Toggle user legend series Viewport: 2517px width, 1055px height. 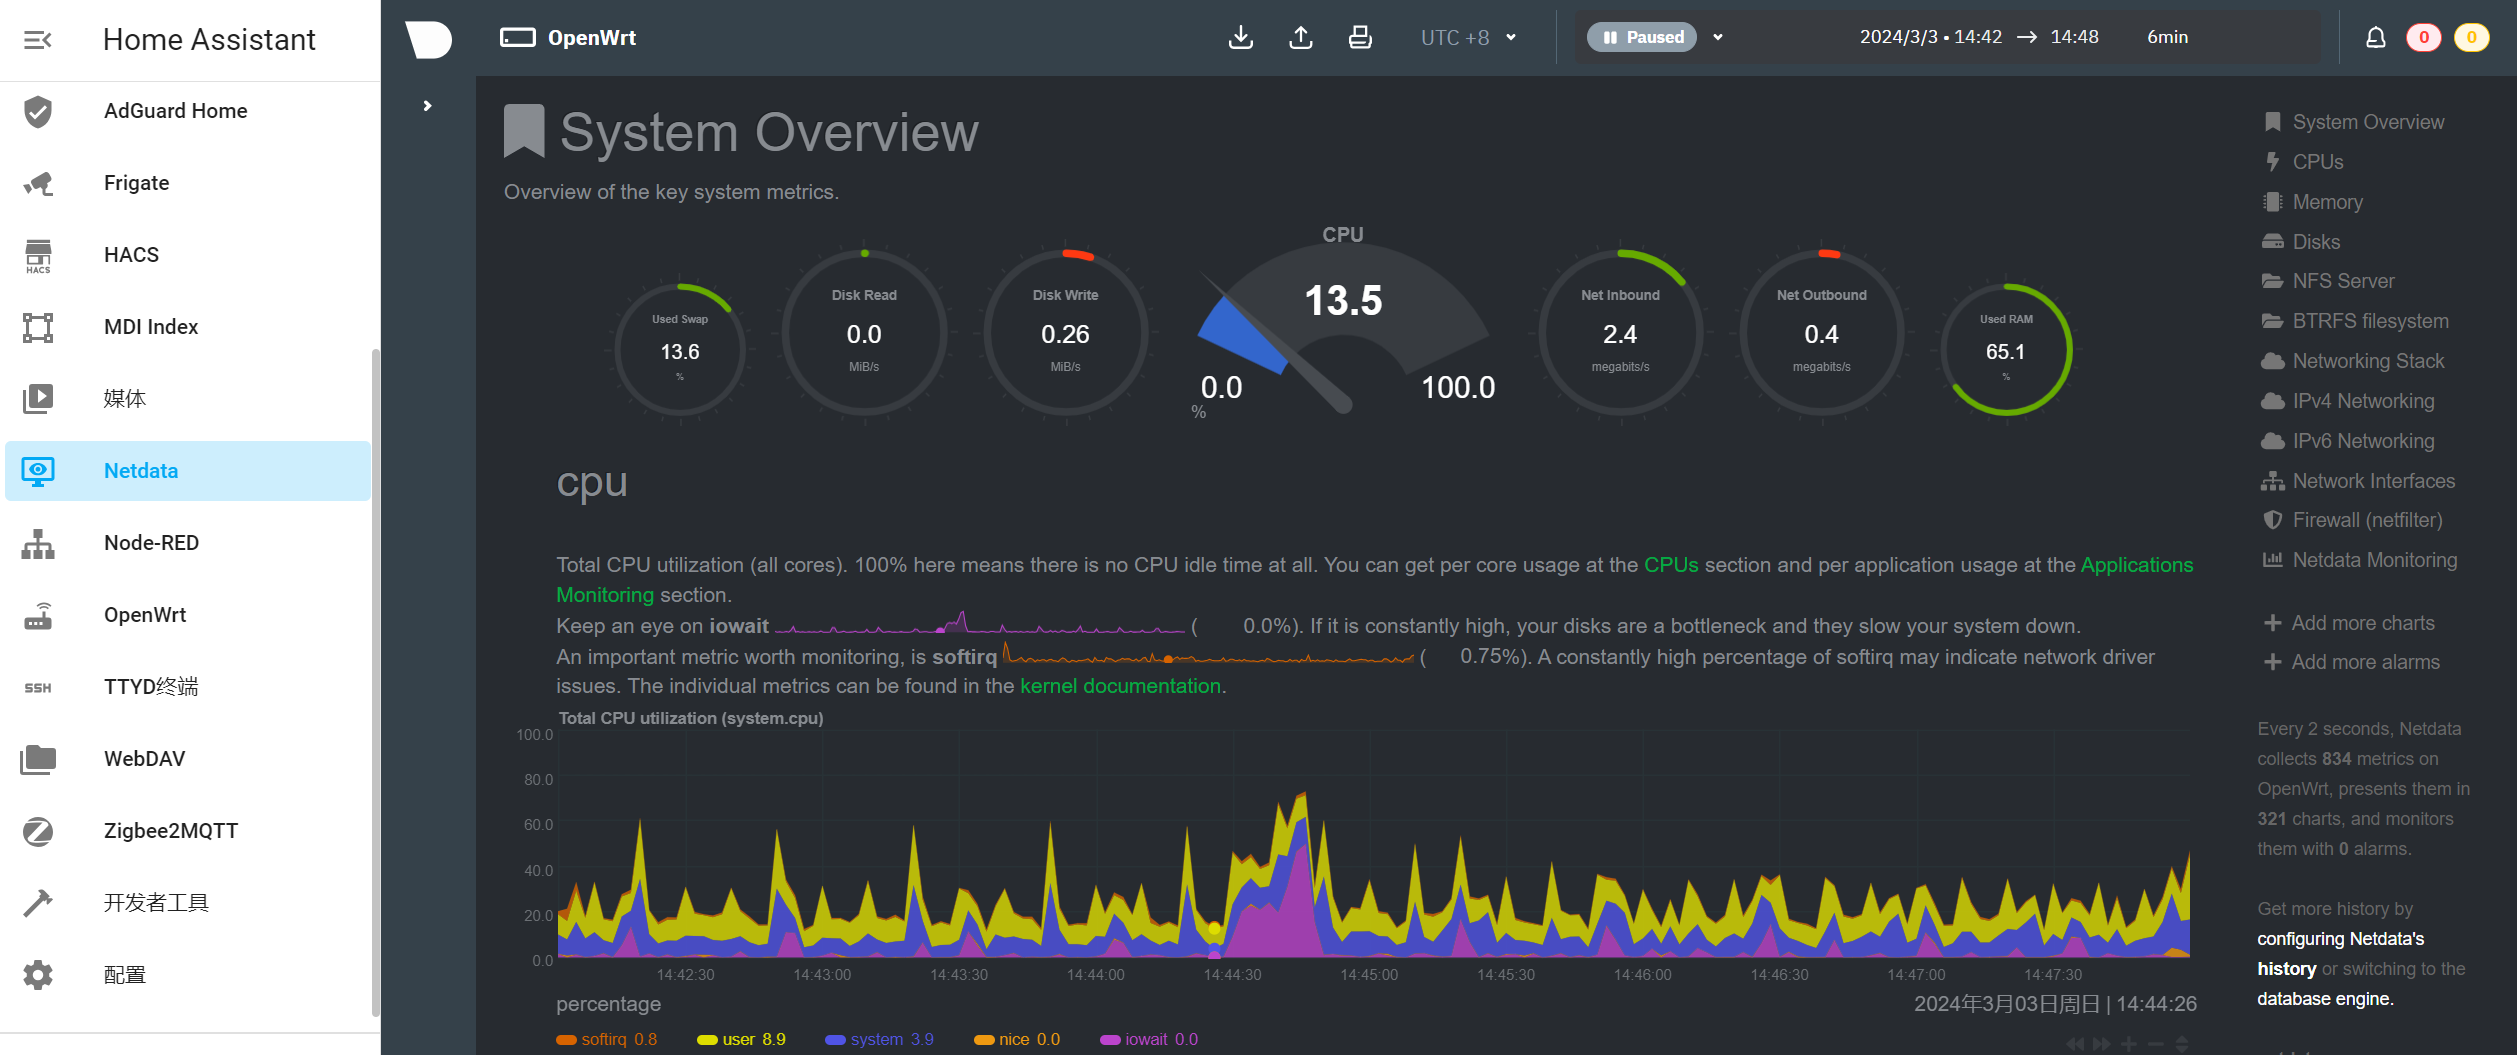pyautogui.click(x=741, y=1039)
